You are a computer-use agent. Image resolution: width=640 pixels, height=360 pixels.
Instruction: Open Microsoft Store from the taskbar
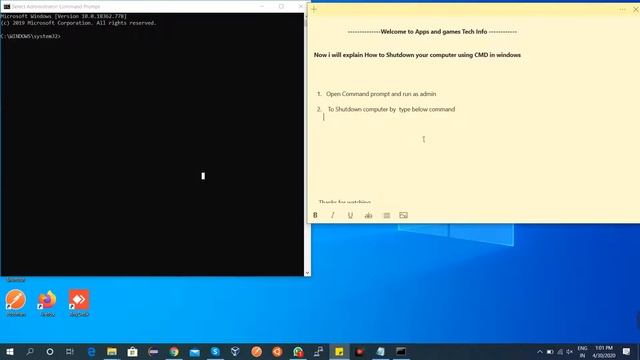click(x=132, y=351)
